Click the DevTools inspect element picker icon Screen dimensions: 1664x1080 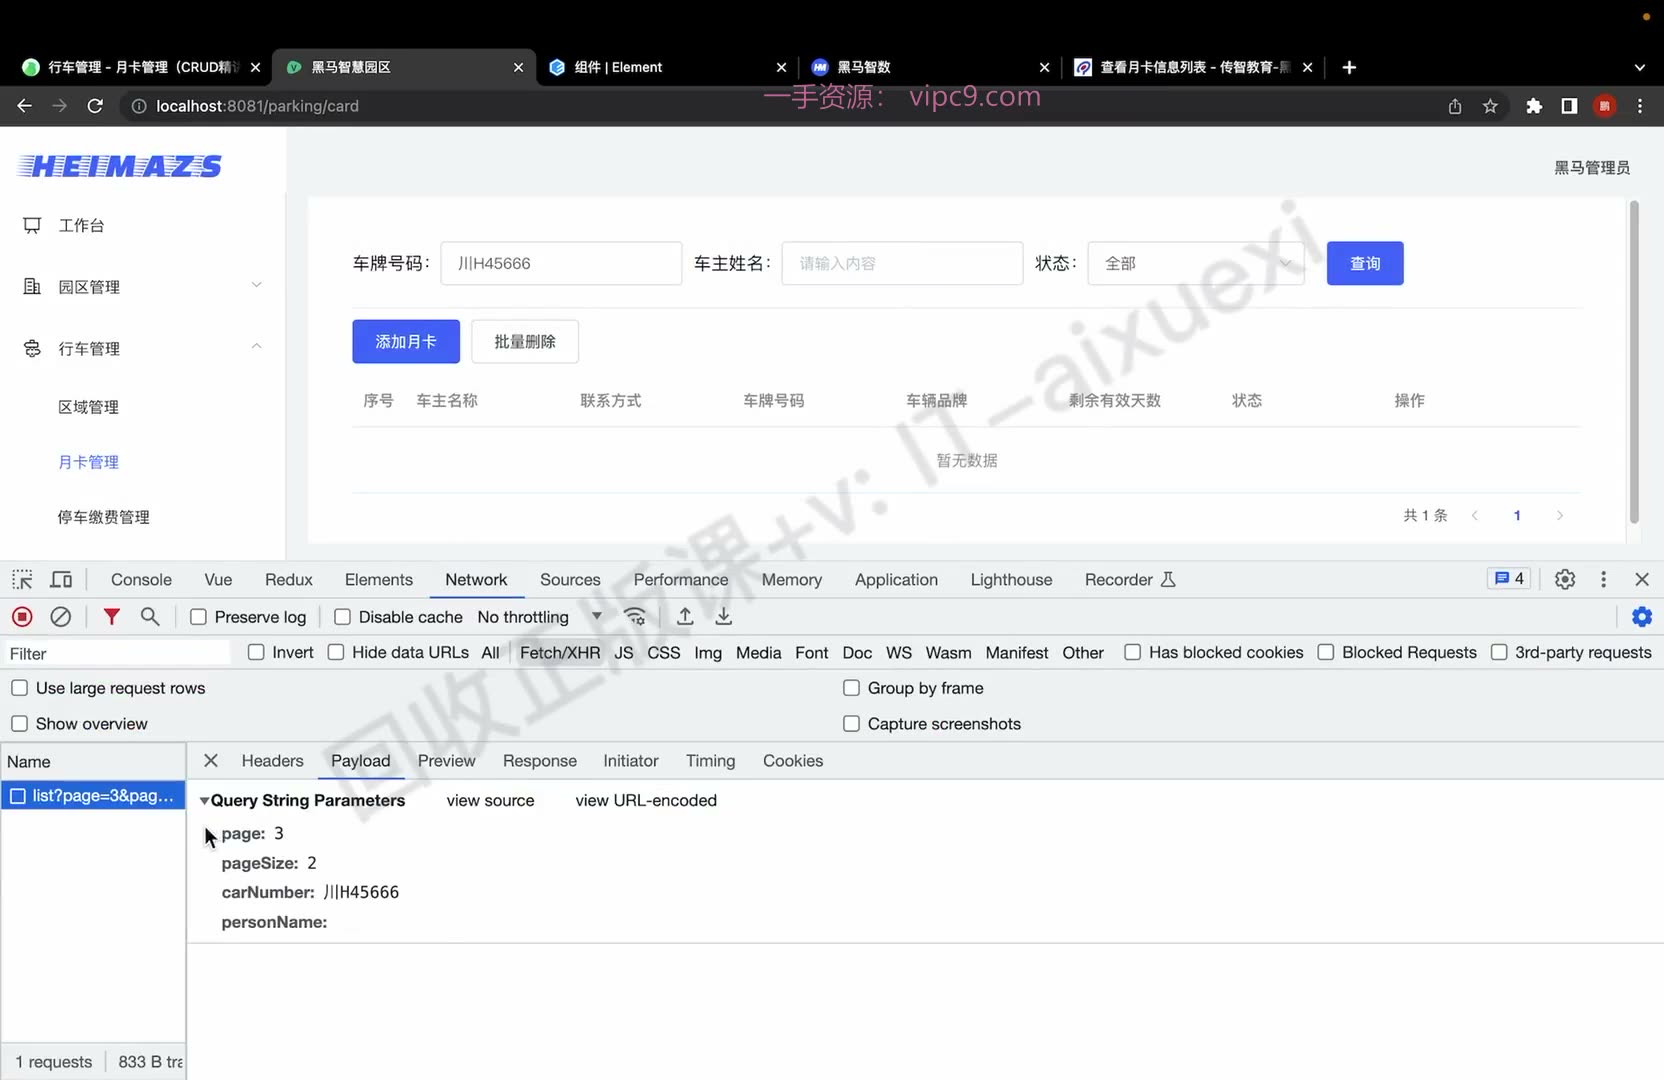coord(22,580)
